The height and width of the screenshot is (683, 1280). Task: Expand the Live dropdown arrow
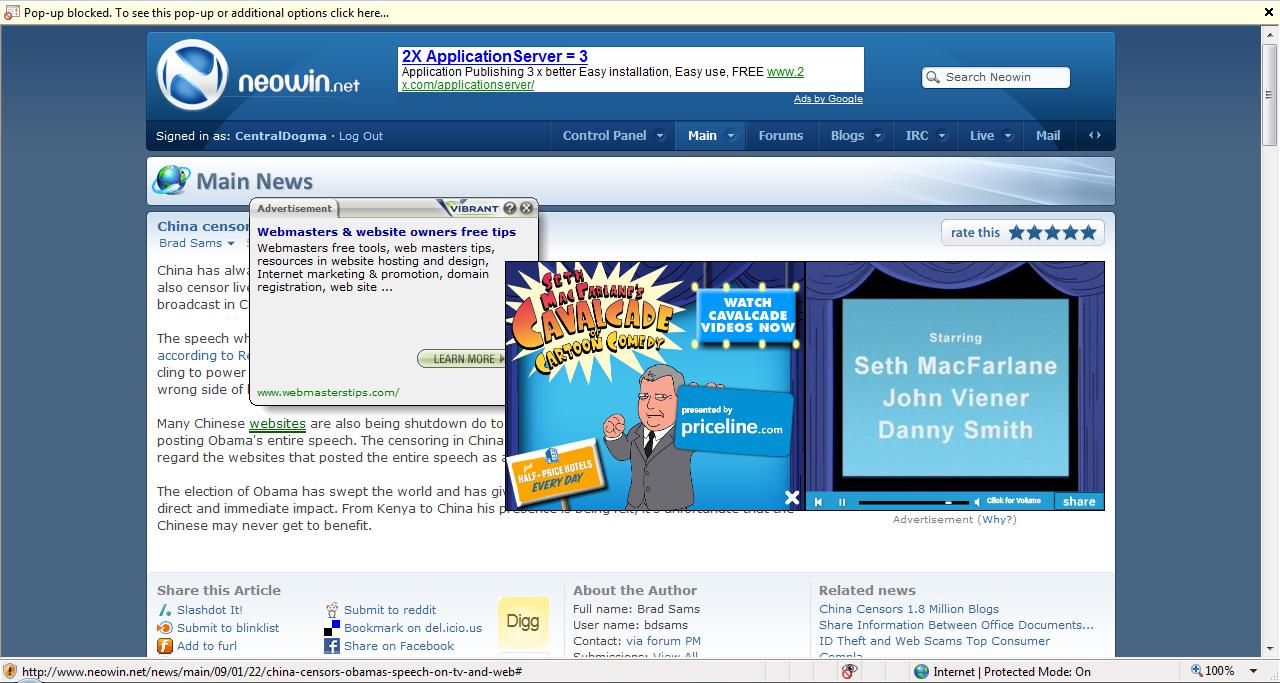[x=1008, y=136]
